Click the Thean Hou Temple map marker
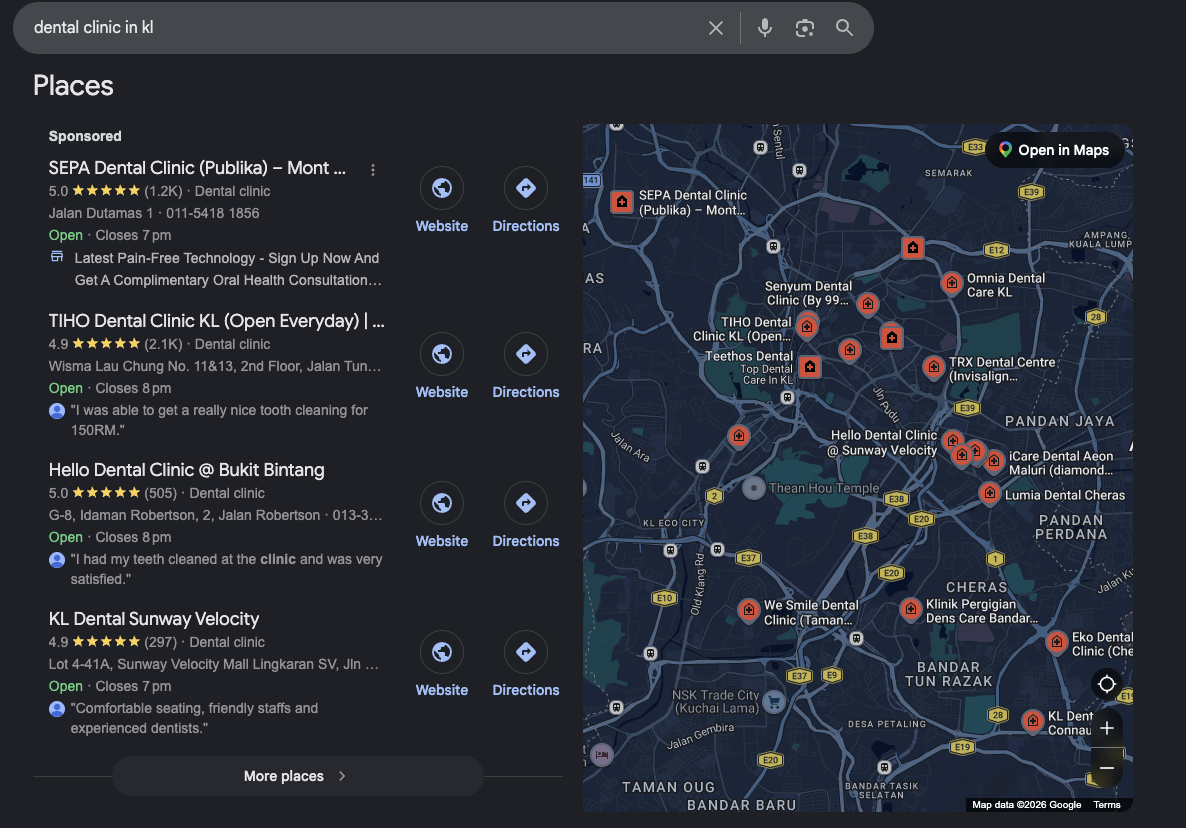Screen dimensions: 1186x828 tap(753, 488)
